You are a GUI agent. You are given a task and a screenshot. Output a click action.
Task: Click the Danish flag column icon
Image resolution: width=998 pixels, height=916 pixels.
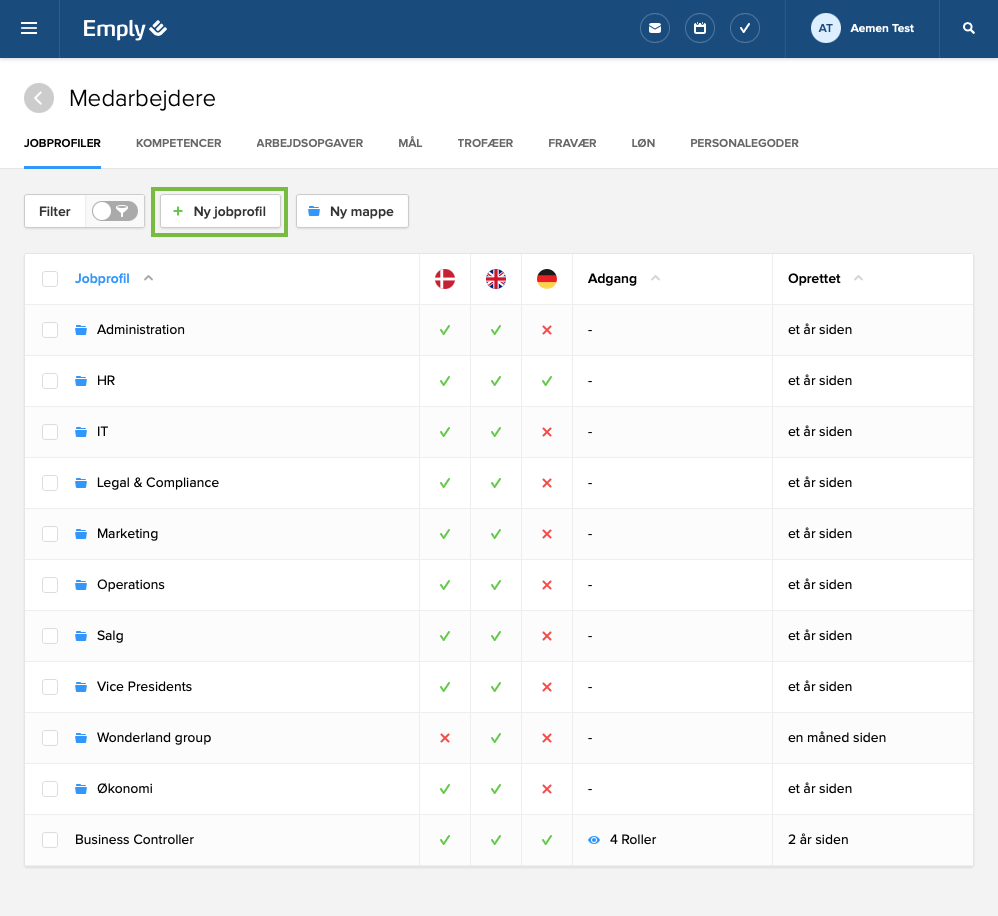click(x=445, y=279)
